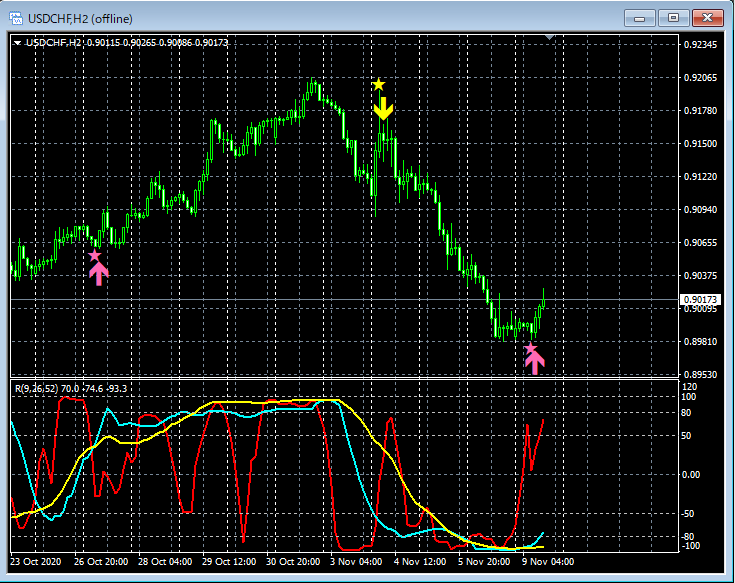Click the 0.90655 price scale label
The height and width of the screenshot is (583, 735).
pos(700,243)
